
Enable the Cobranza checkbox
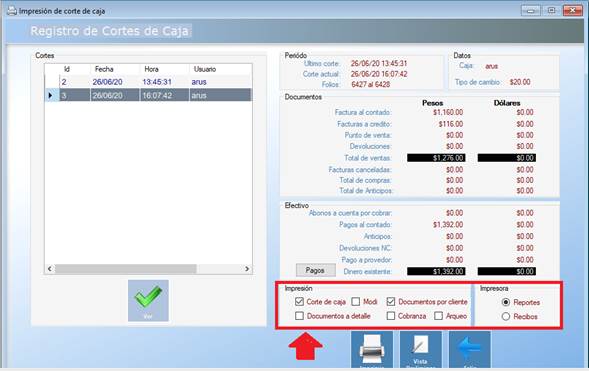[x=391, y=316]
